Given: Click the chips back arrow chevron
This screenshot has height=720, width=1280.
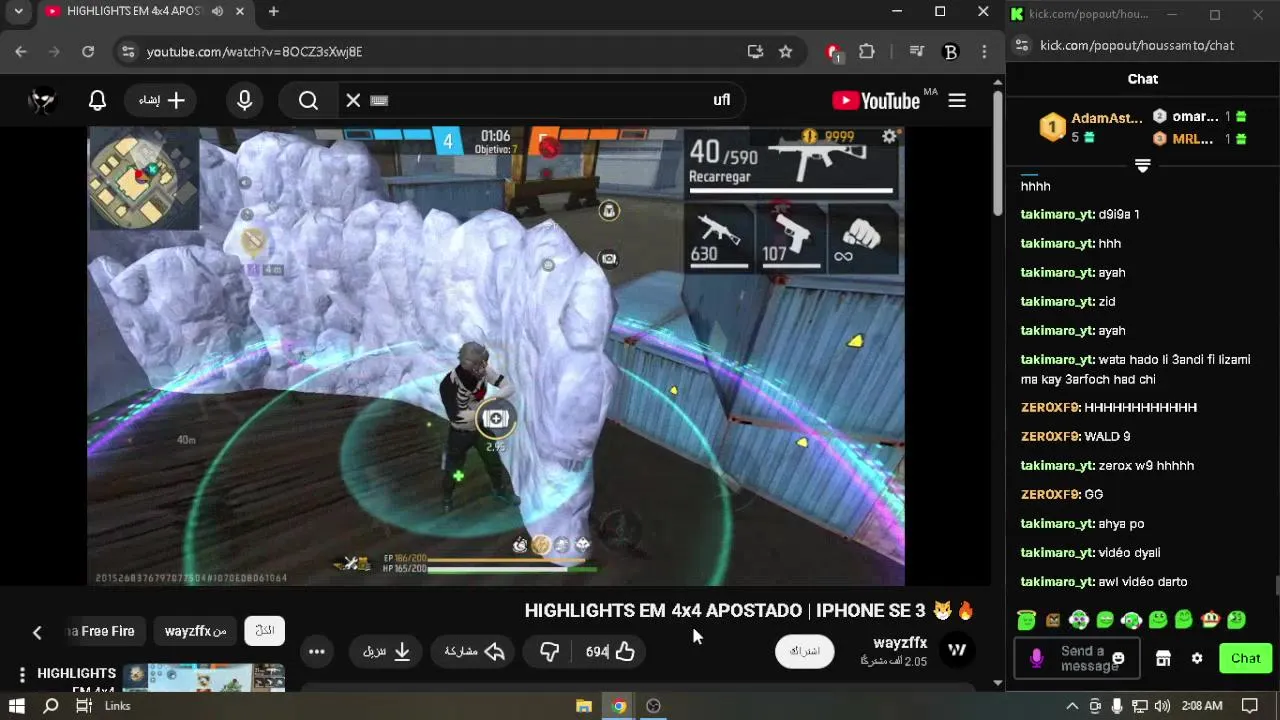Looking at the screenshot, I should pyautogui.click(x=37, y=632).
